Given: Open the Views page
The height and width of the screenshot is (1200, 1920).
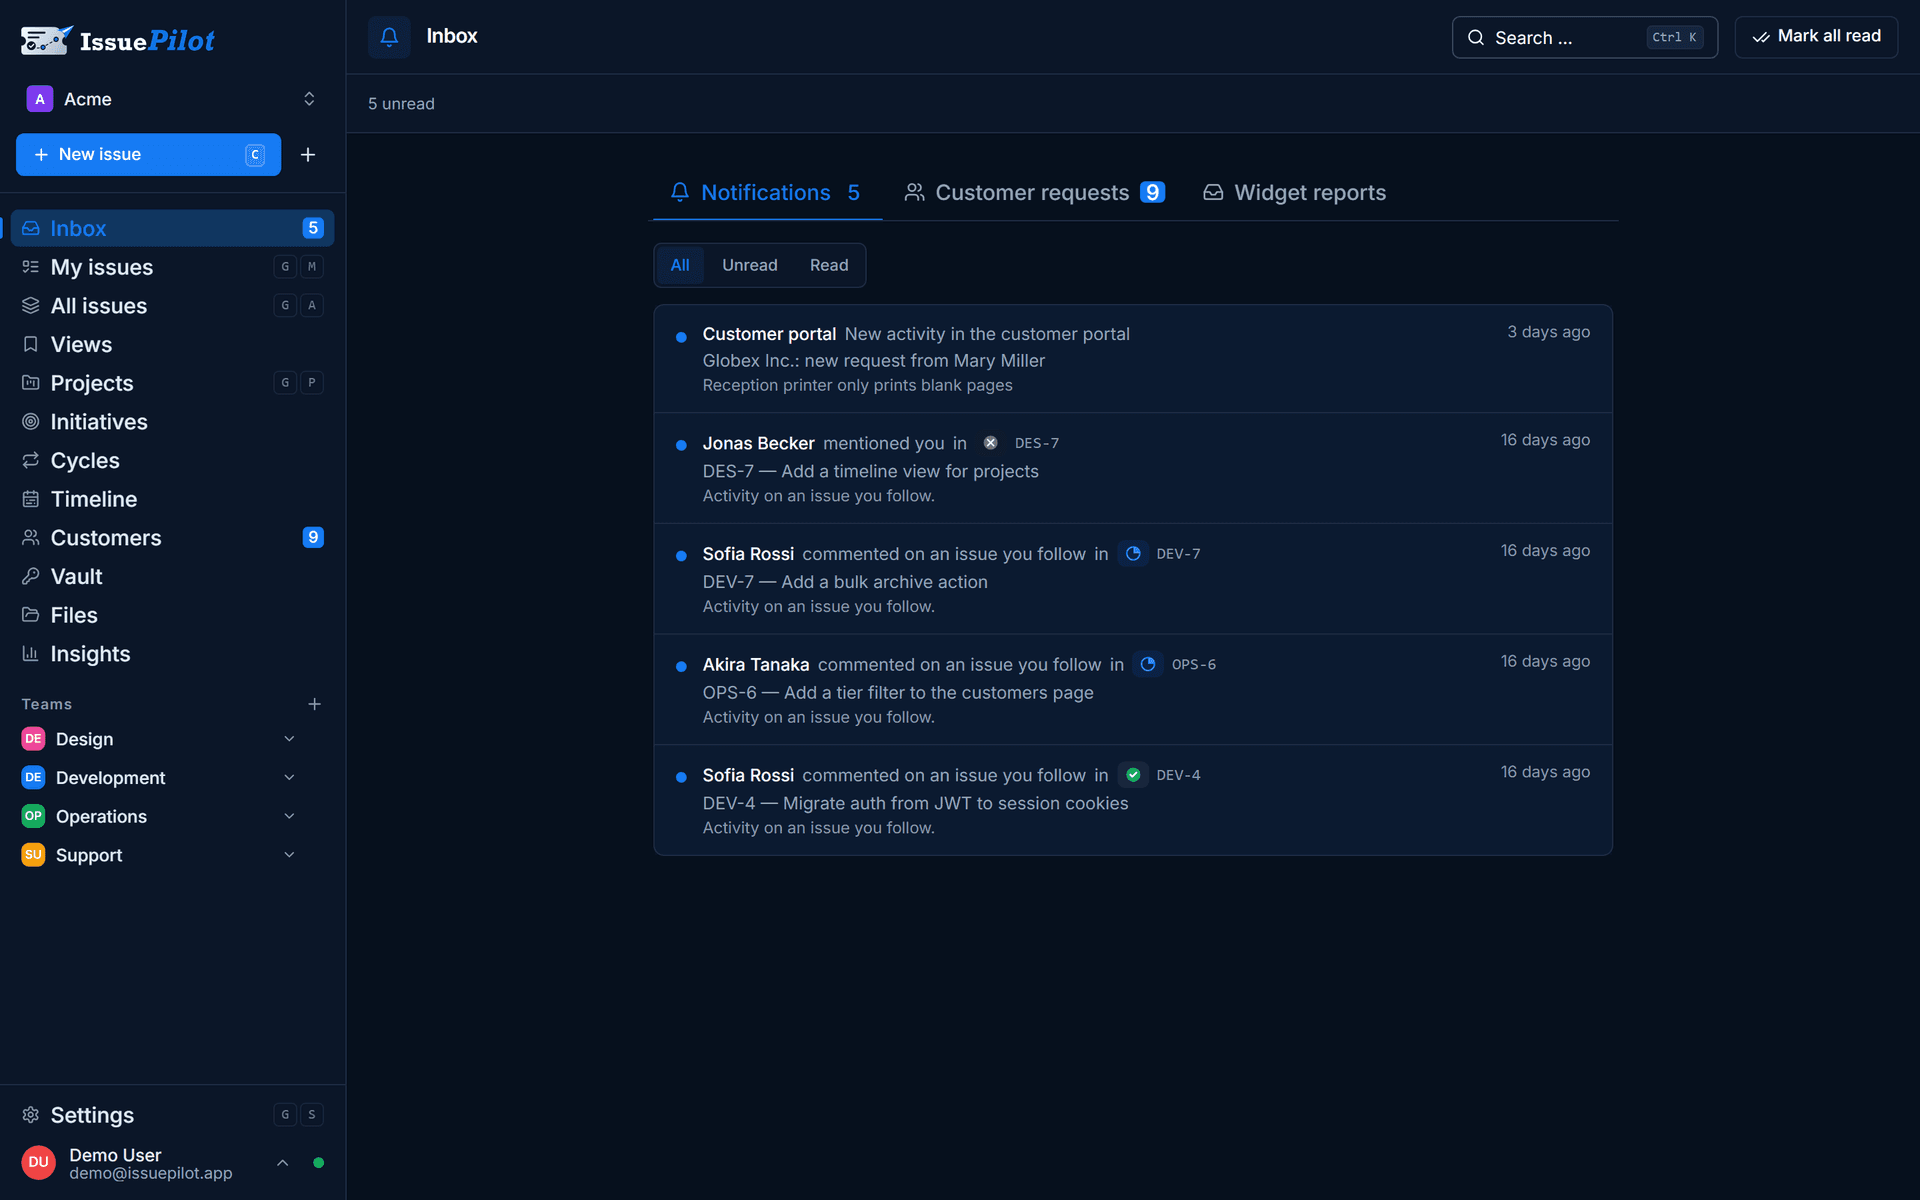Looking at the screenshot, I should (x=172, y=344).
